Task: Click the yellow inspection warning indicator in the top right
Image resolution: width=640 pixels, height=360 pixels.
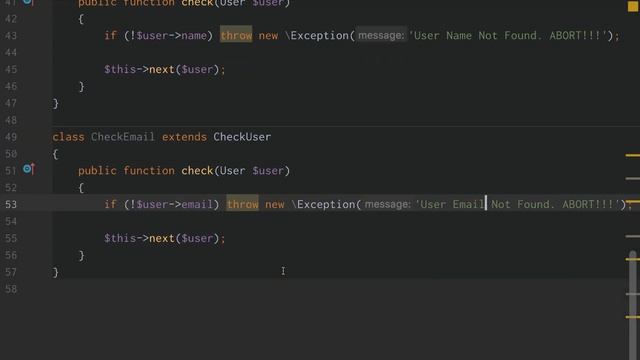Action: point(633,6)
